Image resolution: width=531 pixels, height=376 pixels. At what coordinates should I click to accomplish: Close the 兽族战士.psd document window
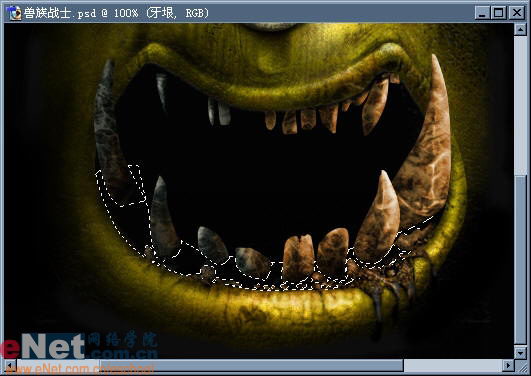coord(516,13)
